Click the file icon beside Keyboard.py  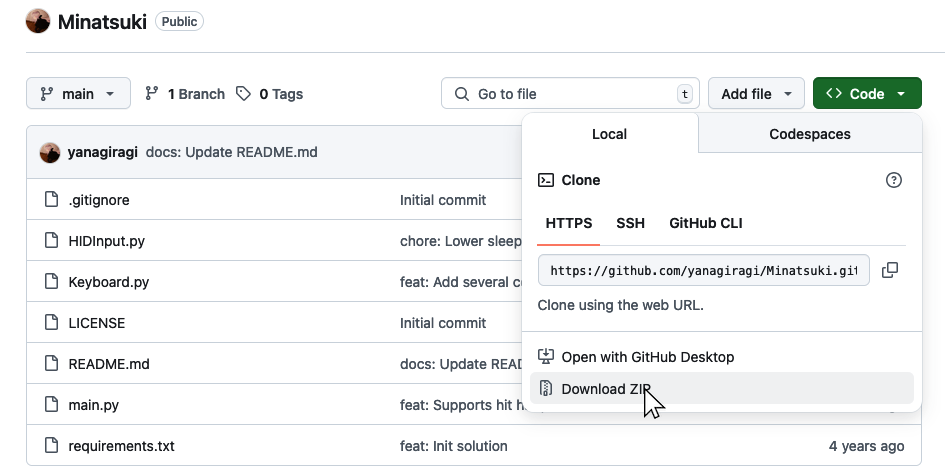(52, 281)
